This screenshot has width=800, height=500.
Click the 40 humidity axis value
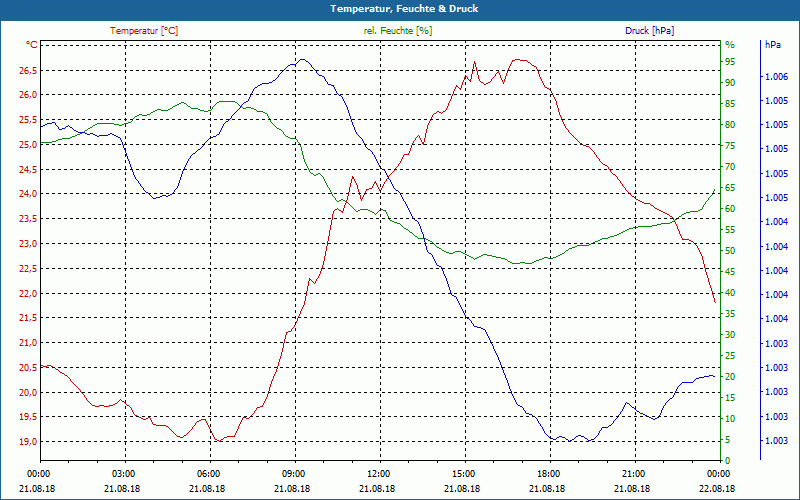pos(730,293)
